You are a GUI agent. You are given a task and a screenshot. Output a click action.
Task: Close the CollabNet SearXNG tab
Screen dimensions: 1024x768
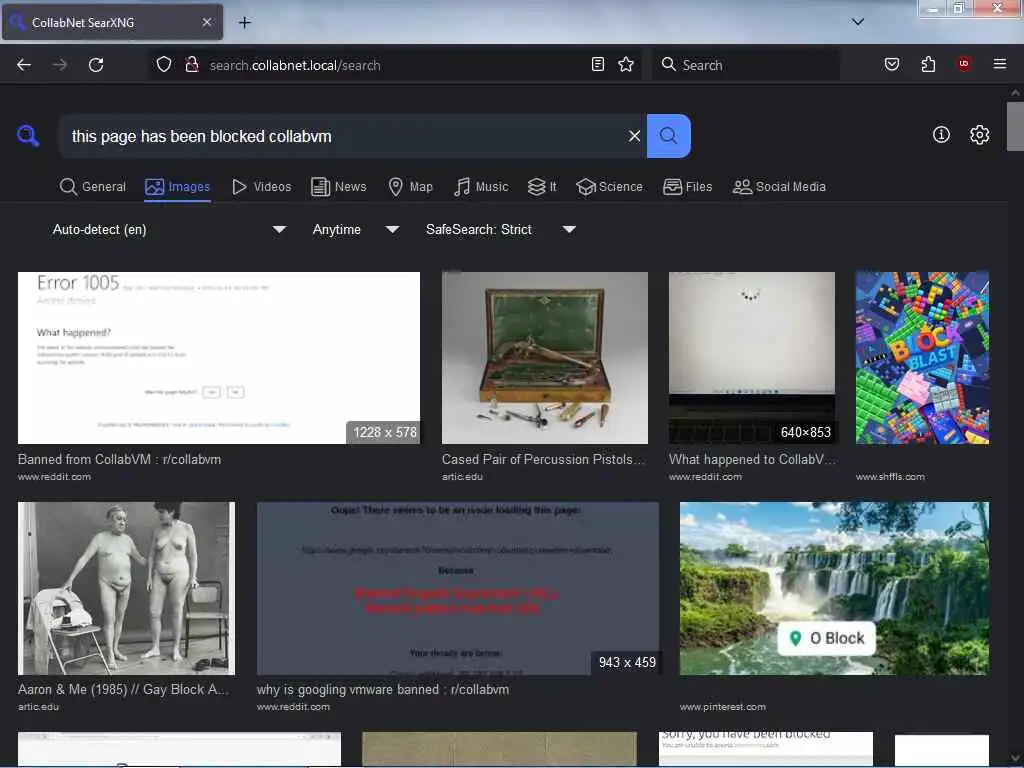coord(206,22)
